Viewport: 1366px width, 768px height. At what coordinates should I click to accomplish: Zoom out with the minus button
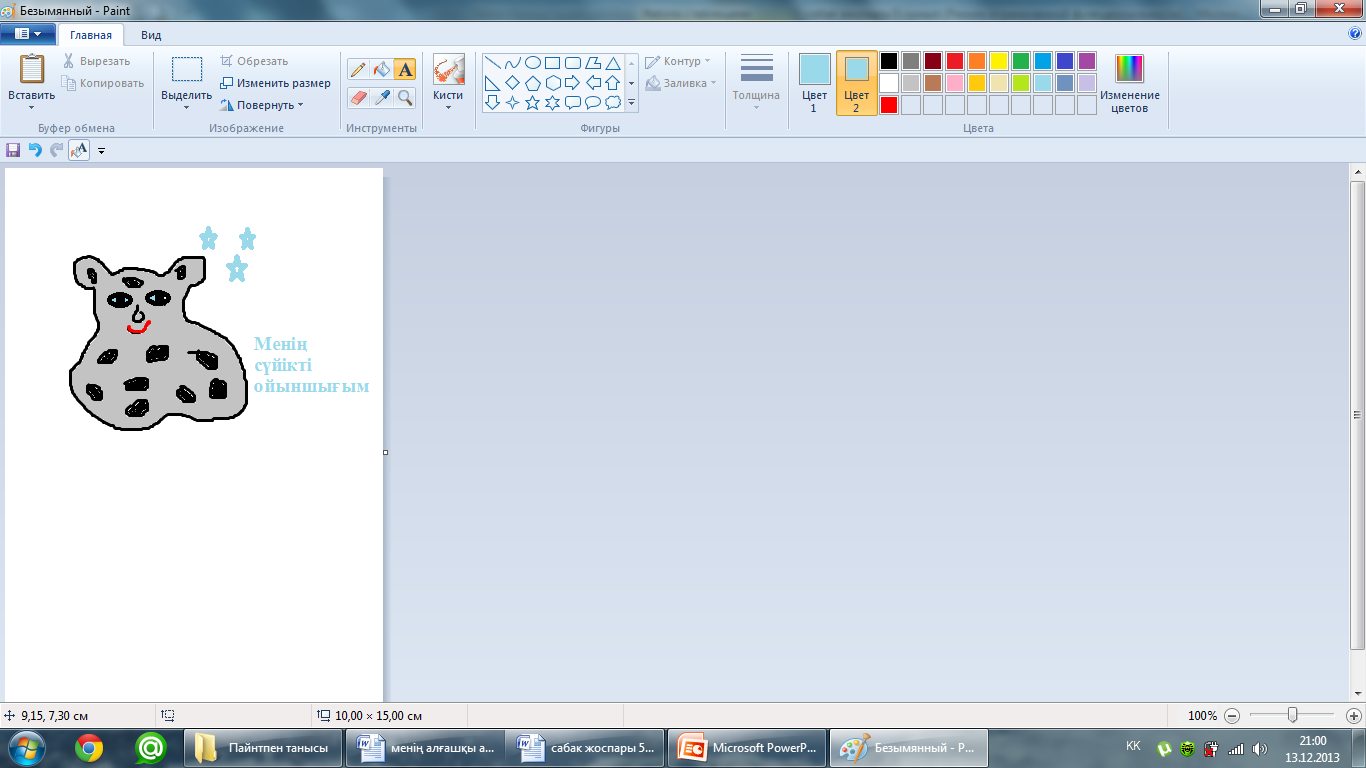pyautogui.click(x=1232, y=716)
